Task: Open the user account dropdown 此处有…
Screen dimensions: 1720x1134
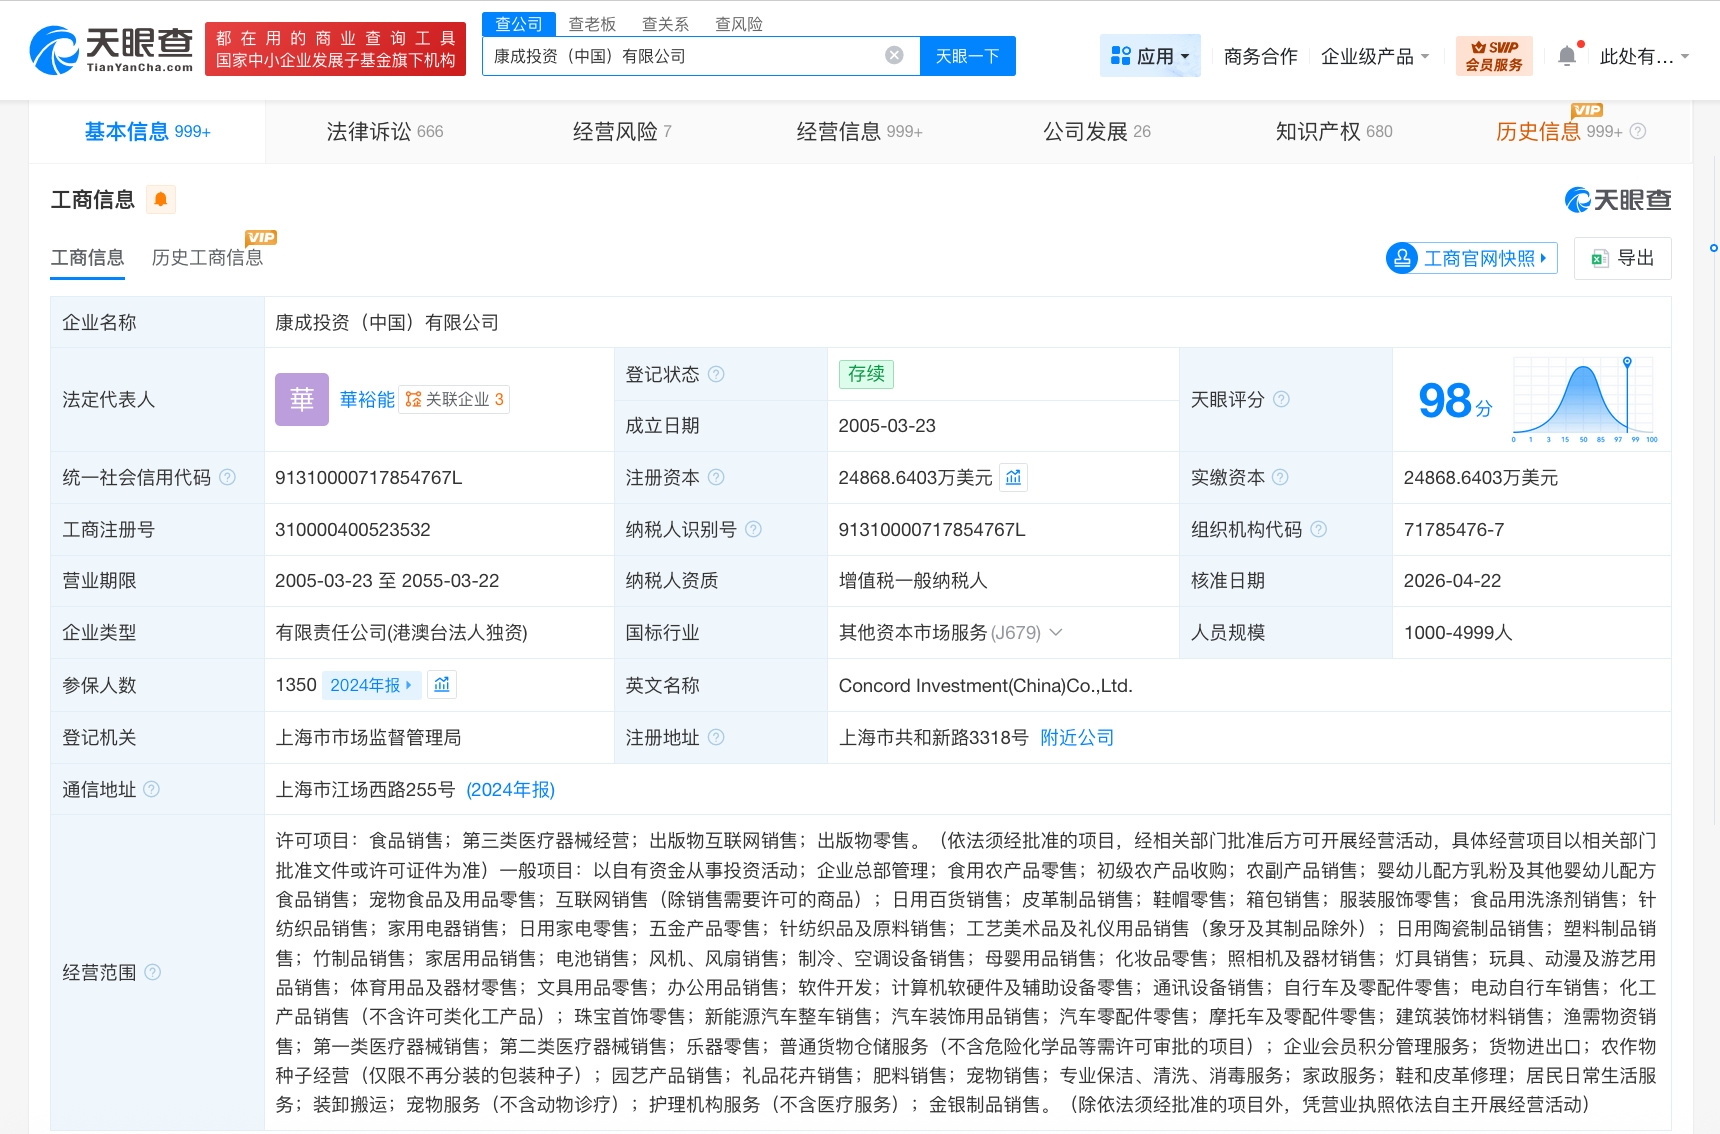Action: coord(1643,56)
